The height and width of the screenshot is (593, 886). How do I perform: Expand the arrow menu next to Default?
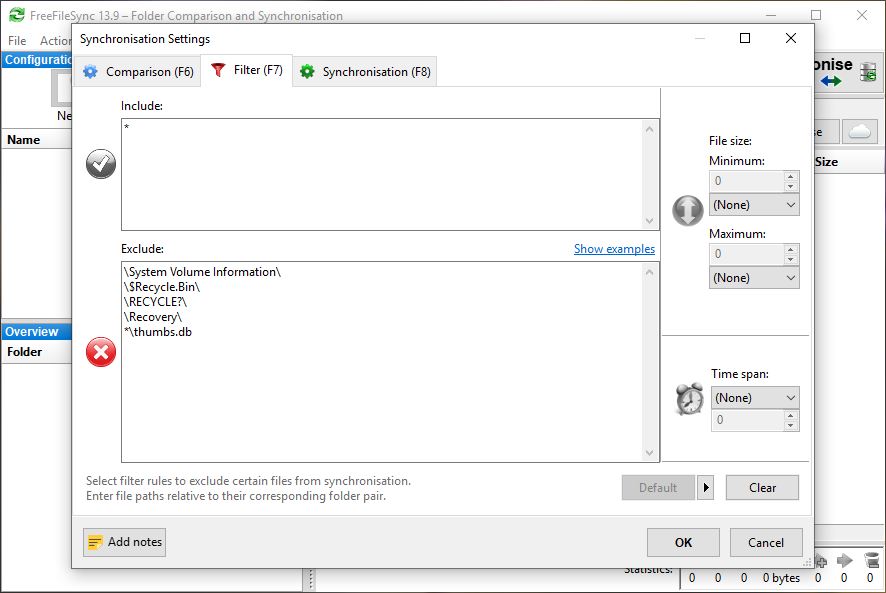coord(706,487)
